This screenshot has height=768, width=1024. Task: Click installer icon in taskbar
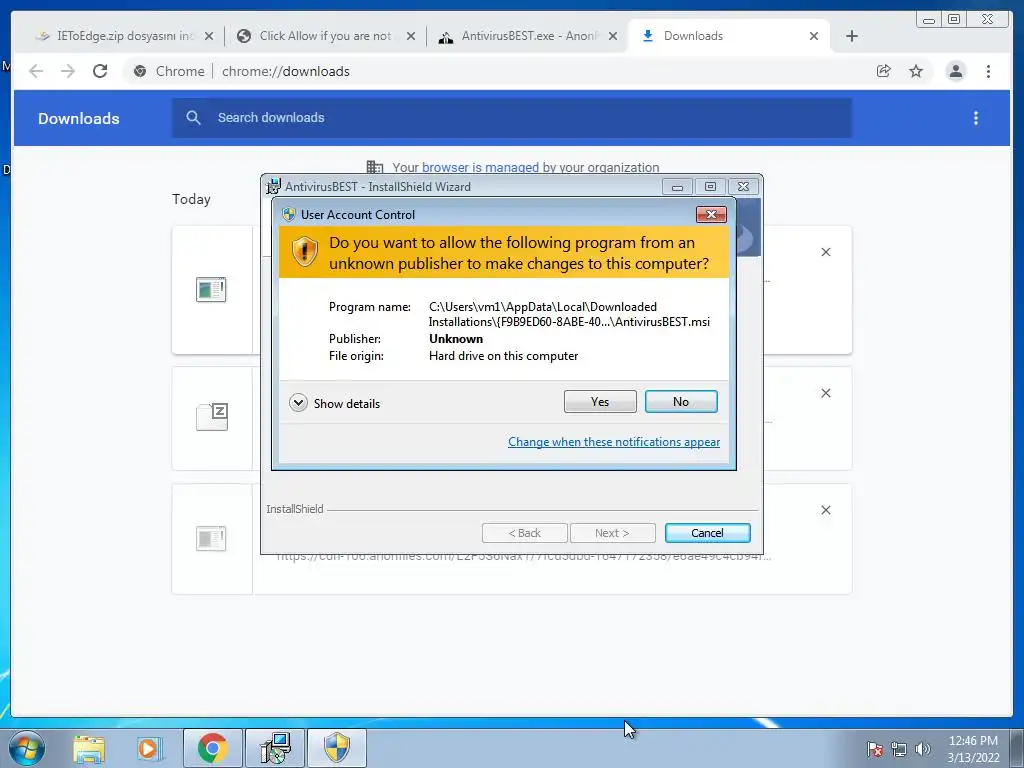pos(275,748)
